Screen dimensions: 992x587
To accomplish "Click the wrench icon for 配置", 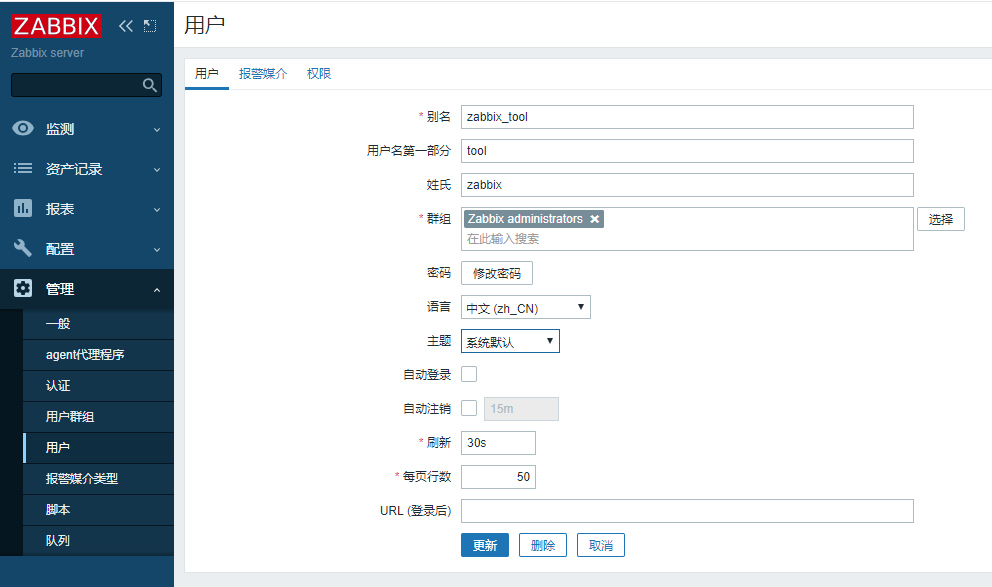I will click(x=23, y=248).
